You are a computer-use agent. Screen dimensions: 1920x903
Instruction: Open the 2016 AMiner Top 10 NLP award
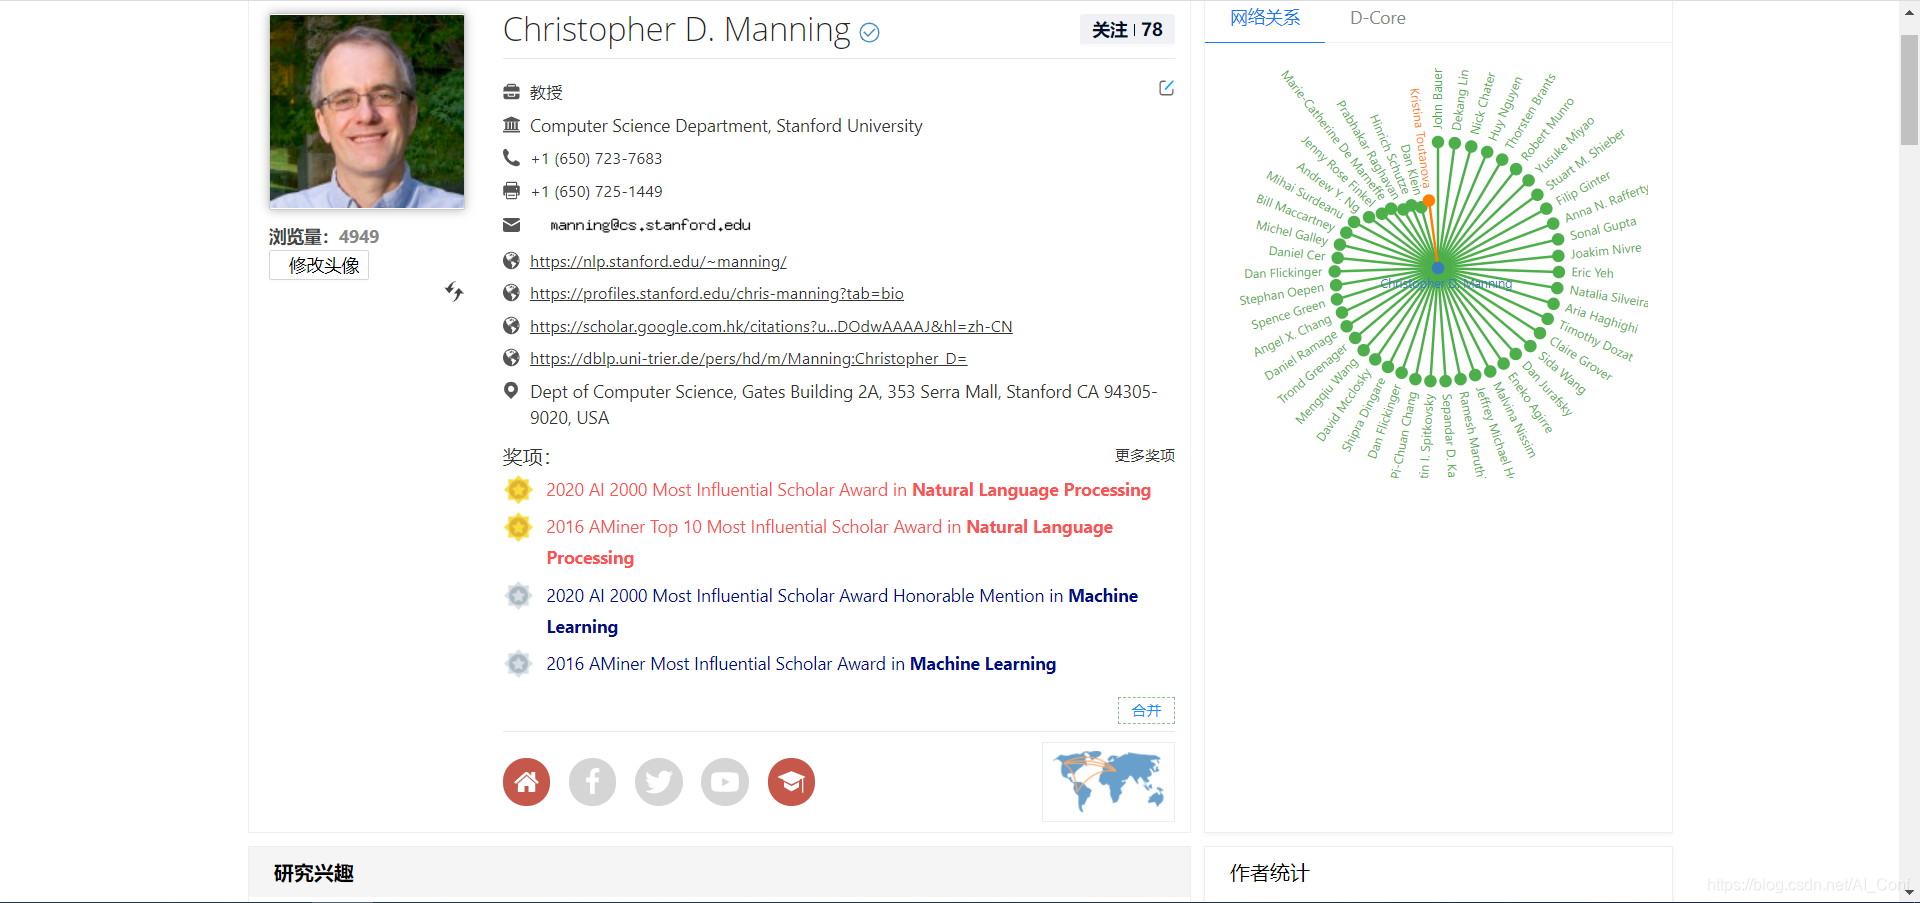pos(829,542)
